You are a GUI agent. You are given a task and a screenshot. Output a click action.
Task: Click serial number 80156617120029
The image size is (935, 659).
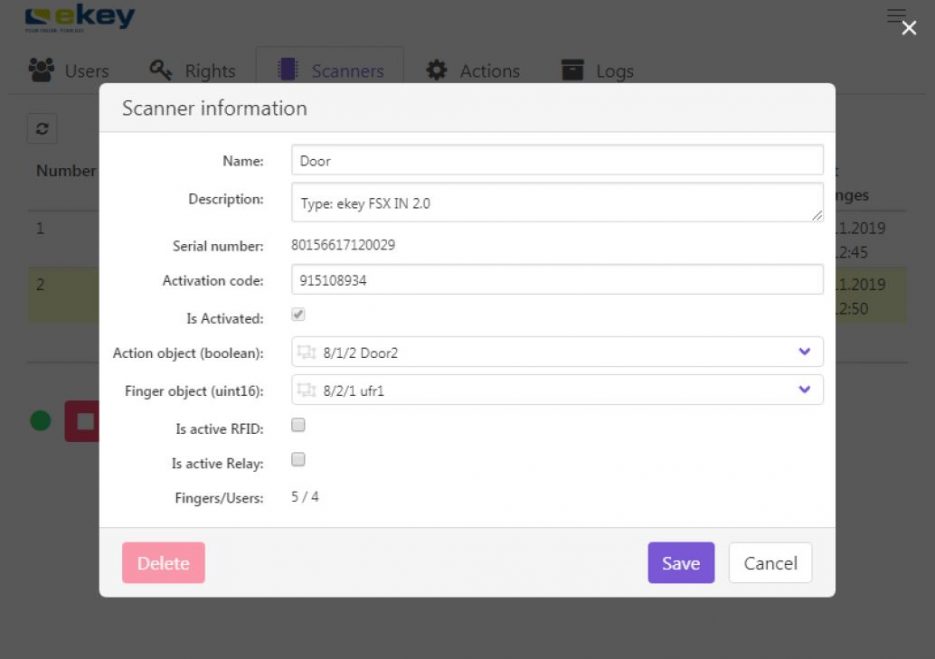343,245
